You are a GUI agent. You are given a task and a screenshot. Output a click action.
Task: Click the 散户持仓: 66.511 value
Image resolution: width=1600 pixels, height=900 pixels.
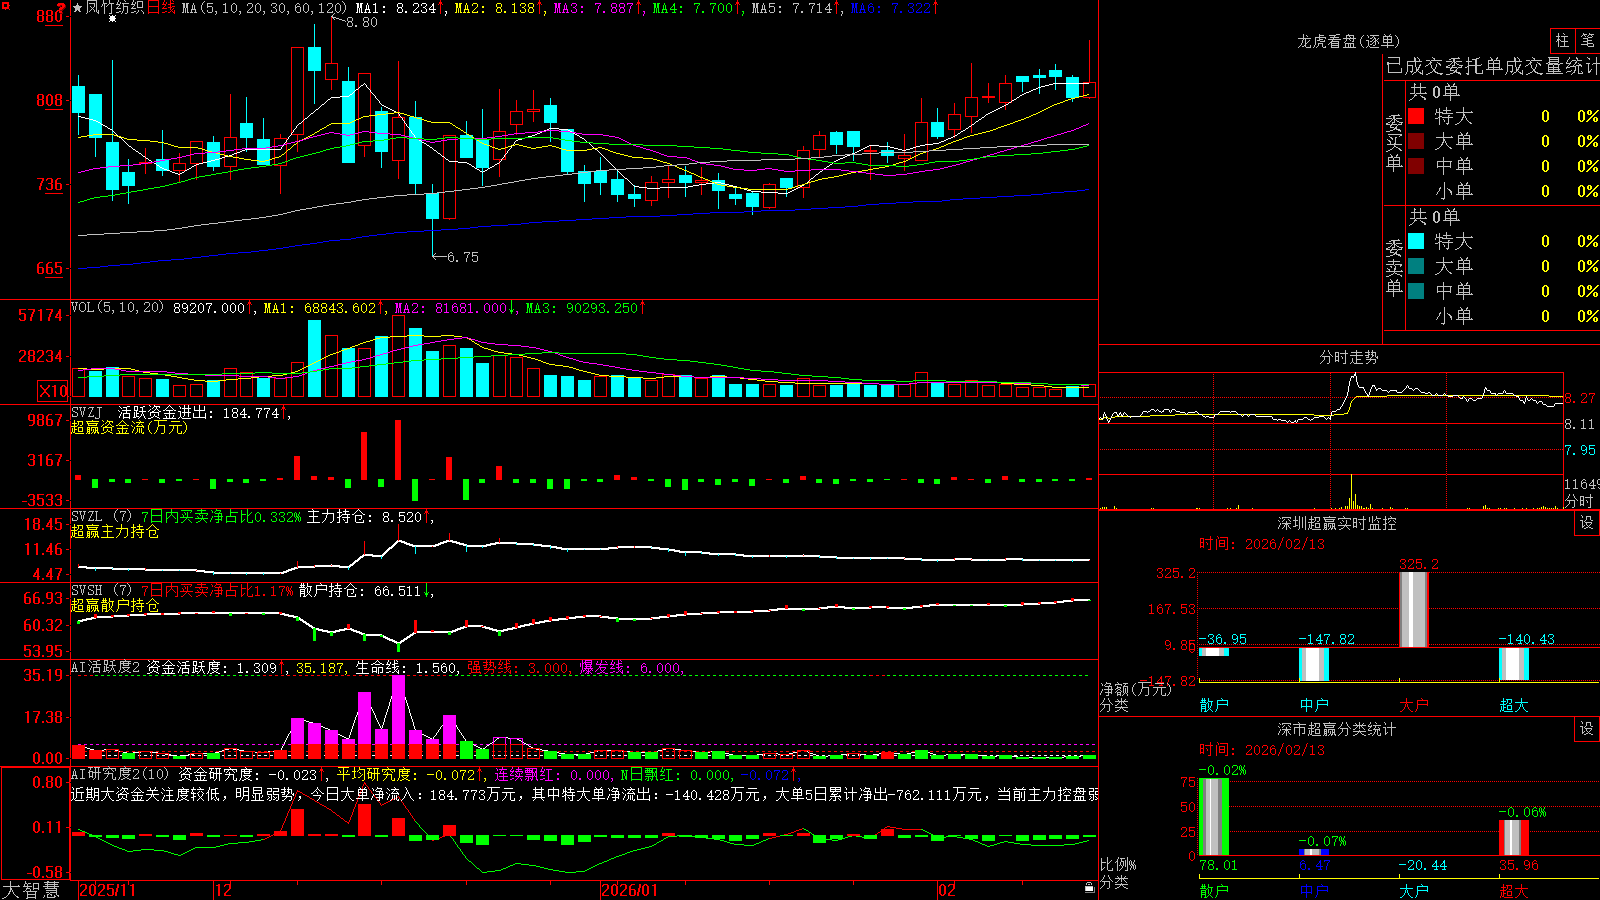366,591
